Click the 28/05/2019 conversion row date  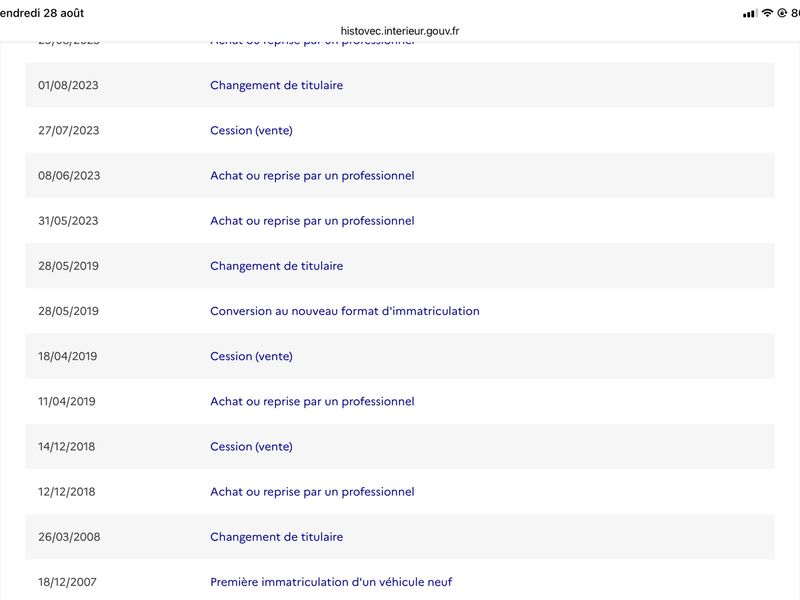(68, 311)
